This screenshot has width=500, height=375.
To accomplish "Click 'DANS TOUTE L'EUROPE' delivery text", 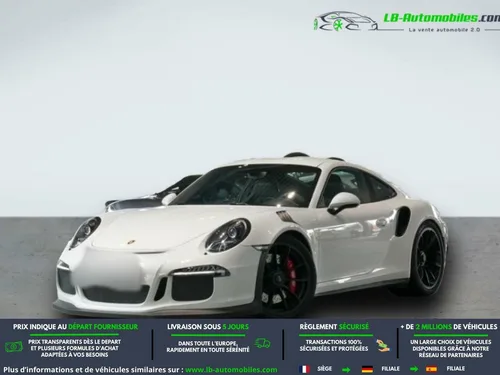I will pyautogui.click(x=208, y=343).
